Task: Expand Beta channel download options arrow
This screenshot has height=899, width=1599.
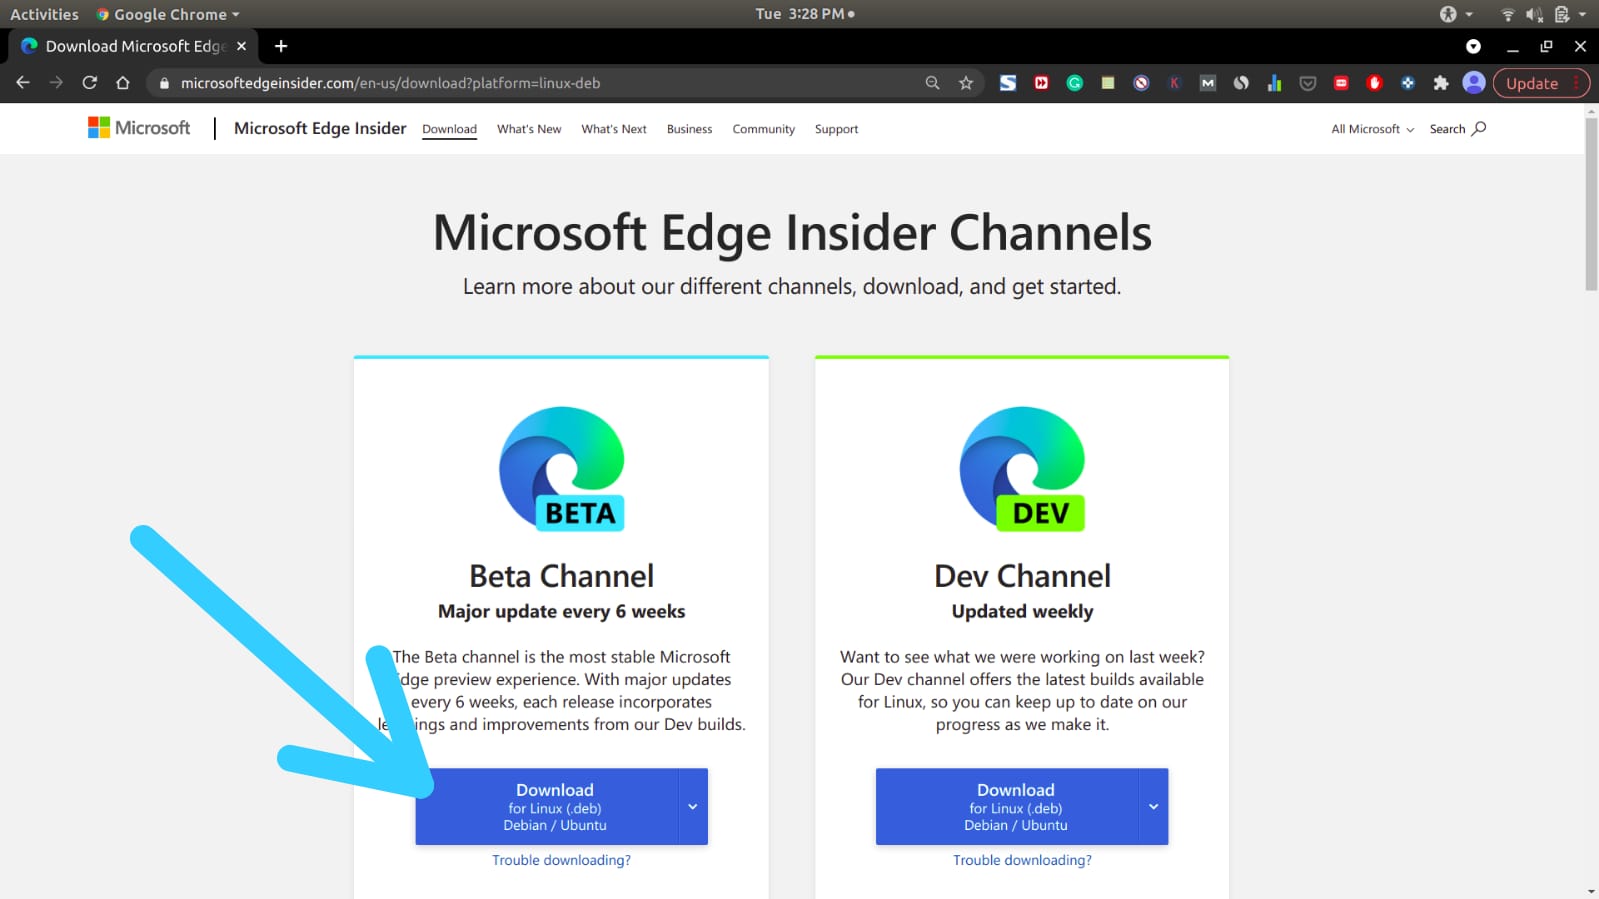Action: point(693,807)
